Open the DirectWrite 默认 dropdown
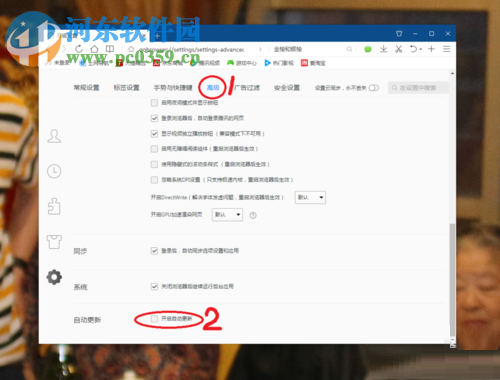The width and height of the screenshot is (500, 380). [310, 197]
